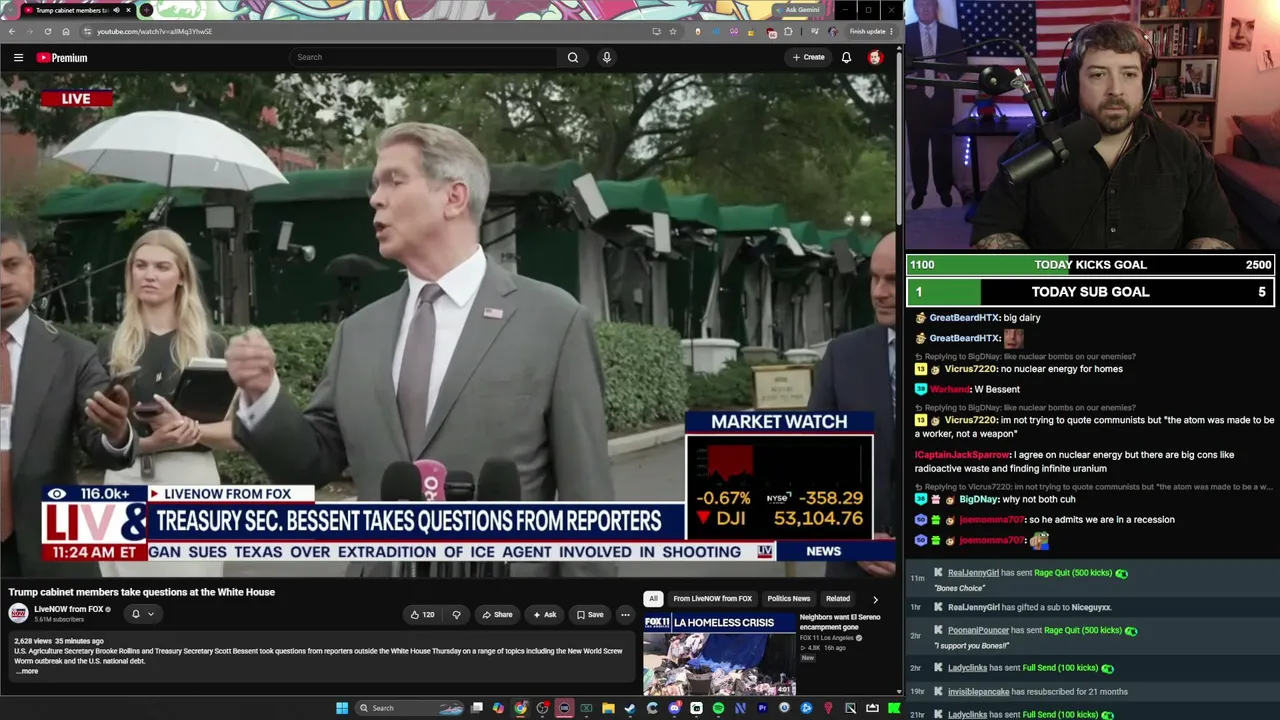Open Spotify from the taskbar
Viewport: 1280px width, 720px height.
(718, 708)
